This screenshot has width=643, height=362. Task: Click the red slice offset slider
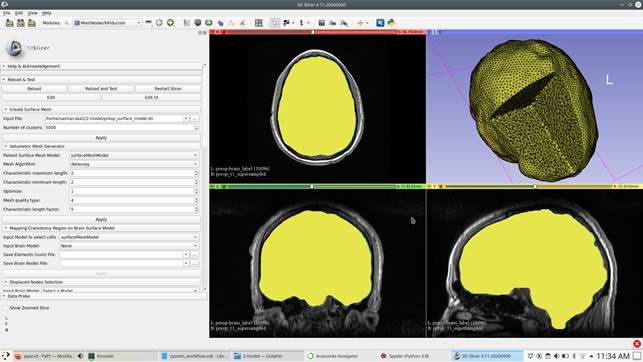click(312, 32)
